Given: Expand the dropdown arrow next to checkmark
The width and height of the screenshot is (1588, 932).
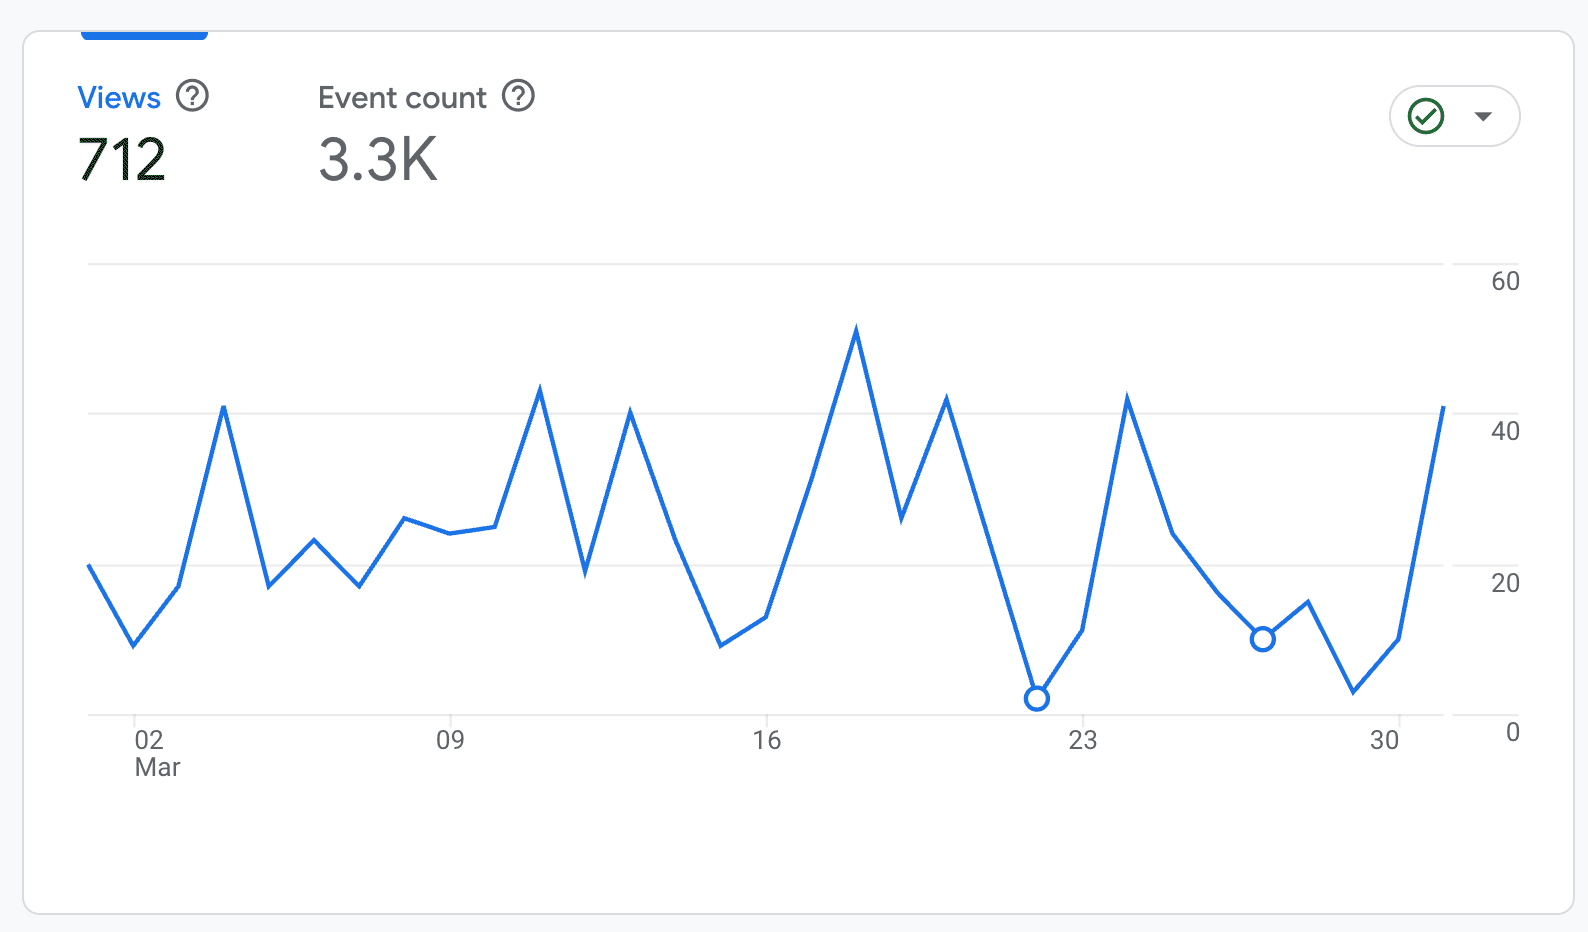Looking at the screenshot, I should [1483, 116].
